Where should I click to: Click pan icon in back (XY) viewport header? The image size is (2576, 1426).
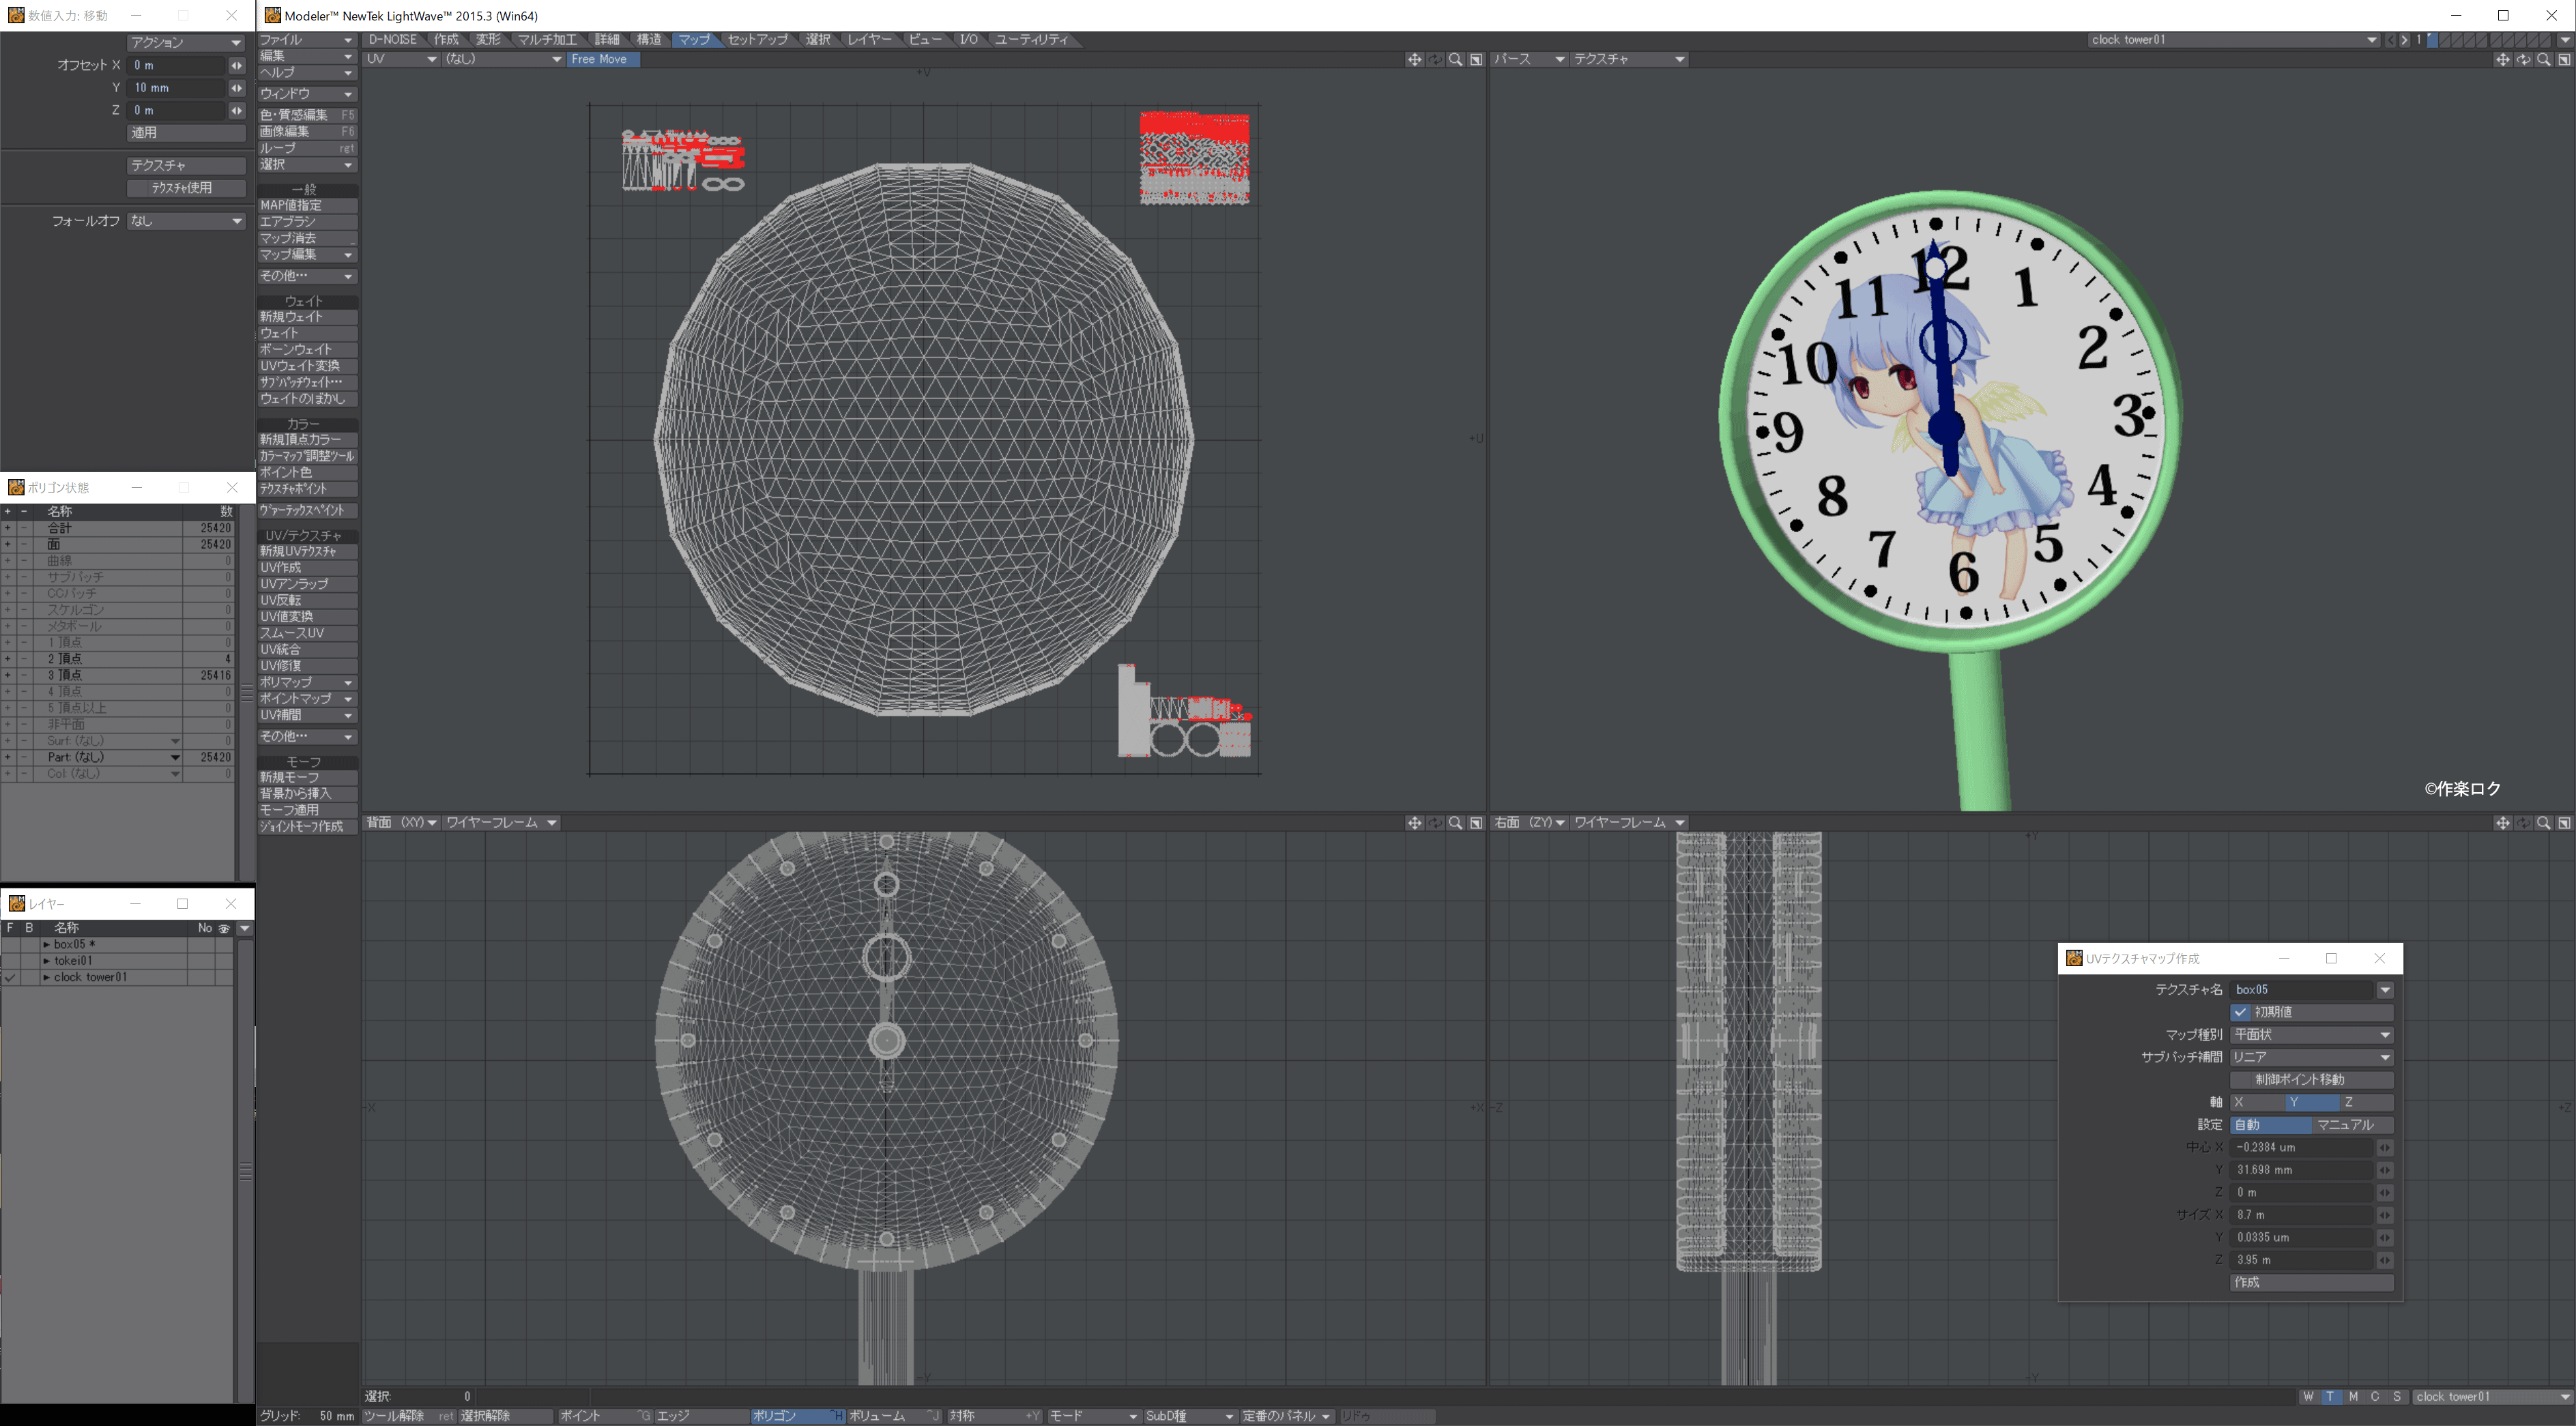coord(1414,823)
